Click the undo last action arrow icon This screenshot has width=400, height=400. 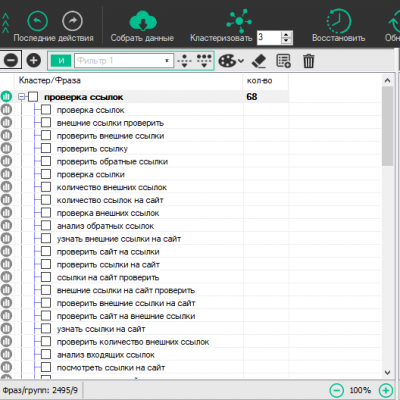pos(37,21)
